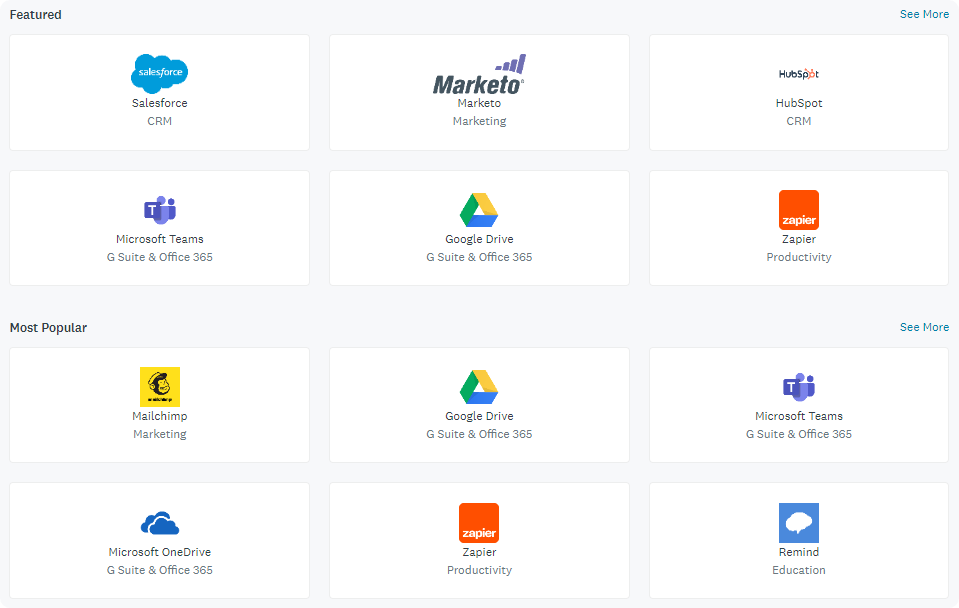
Task: Select the Mailchimp title text
Action: [x=160, y=416]
